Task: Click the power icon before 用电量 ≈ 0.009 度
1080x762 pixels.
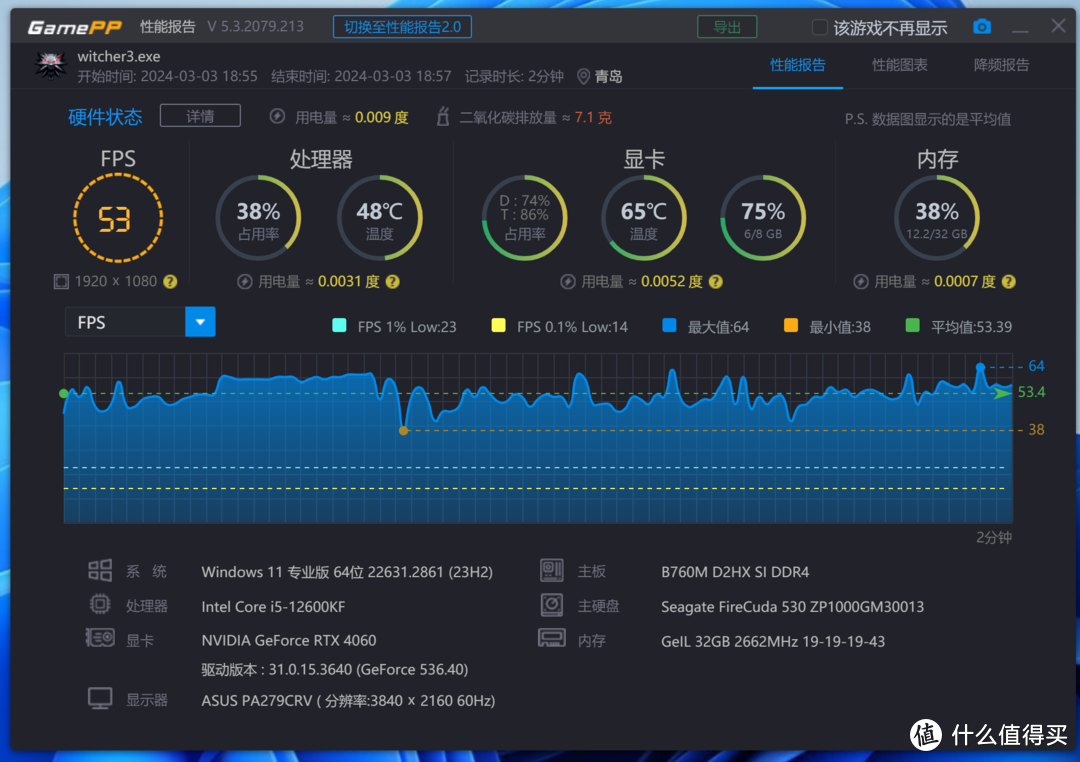Action: click(277, 116)
